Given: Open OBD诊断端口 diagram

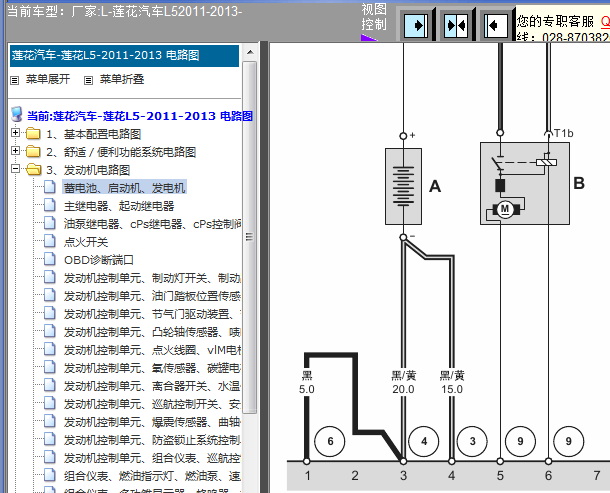Looking at the screenshot, I should tap(99, 260).
